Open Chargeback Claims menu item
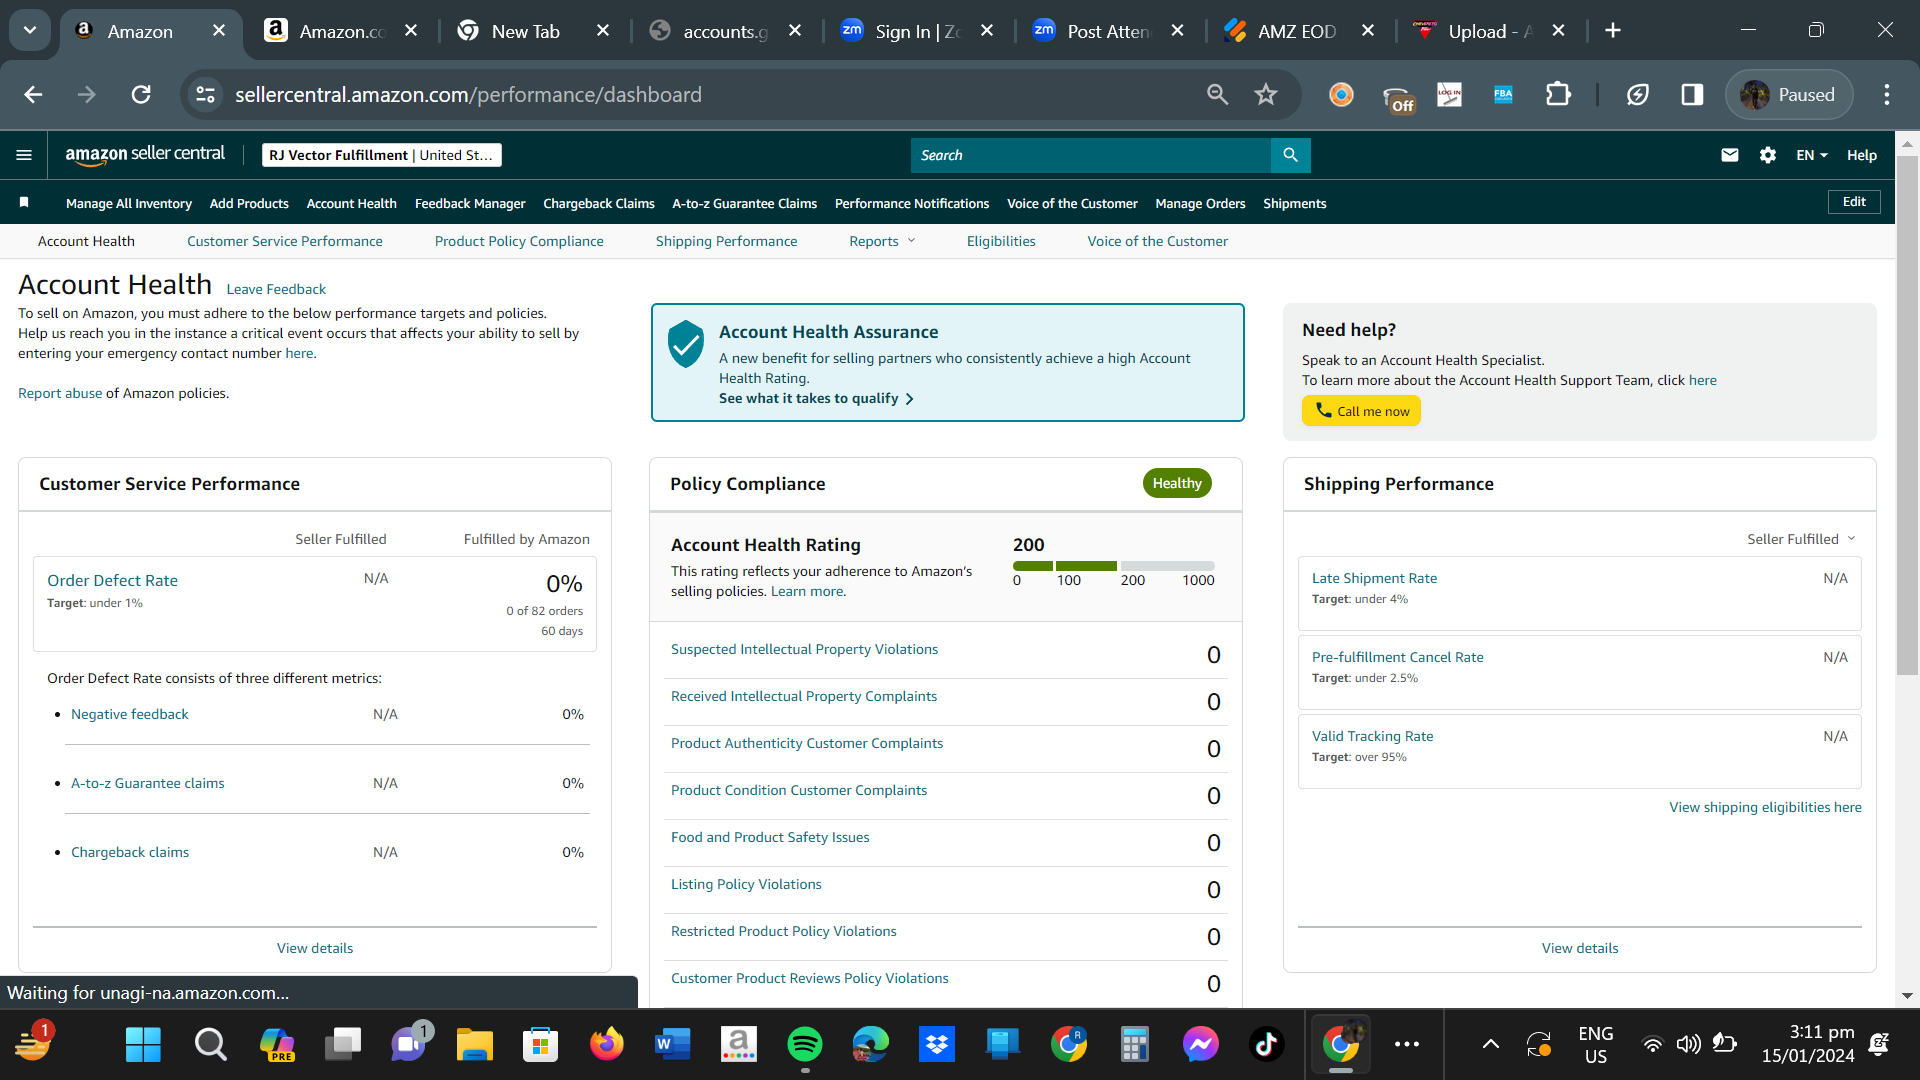This screenshot has width=1920, height=1080. 599,203
